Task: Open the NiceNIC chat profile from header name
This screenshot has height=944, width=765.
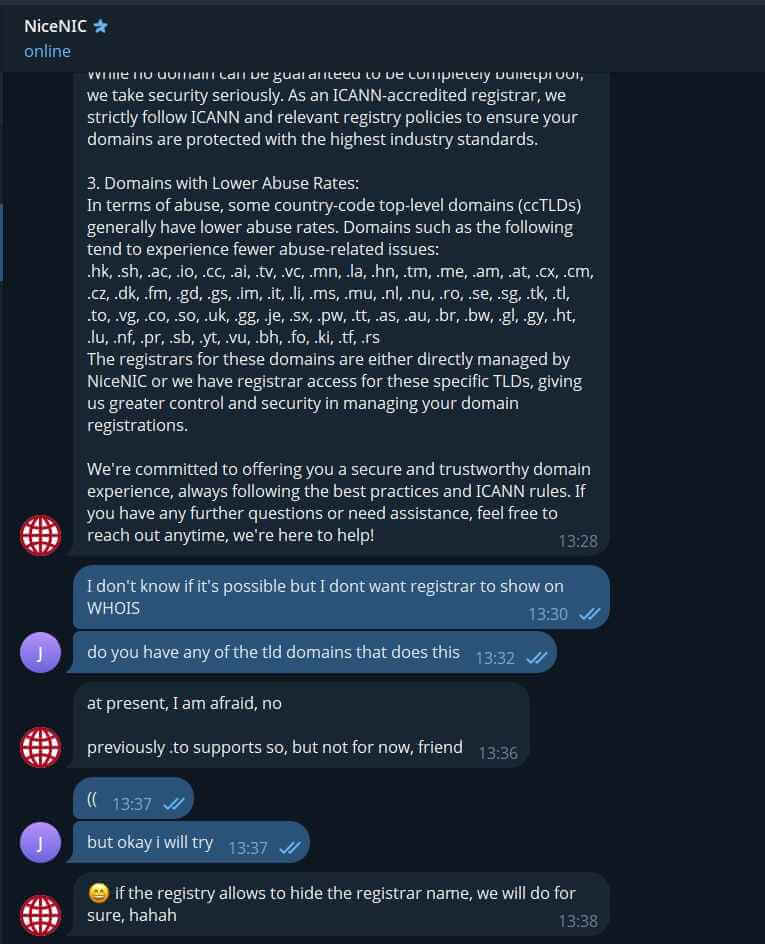Action: pos(55,27)
